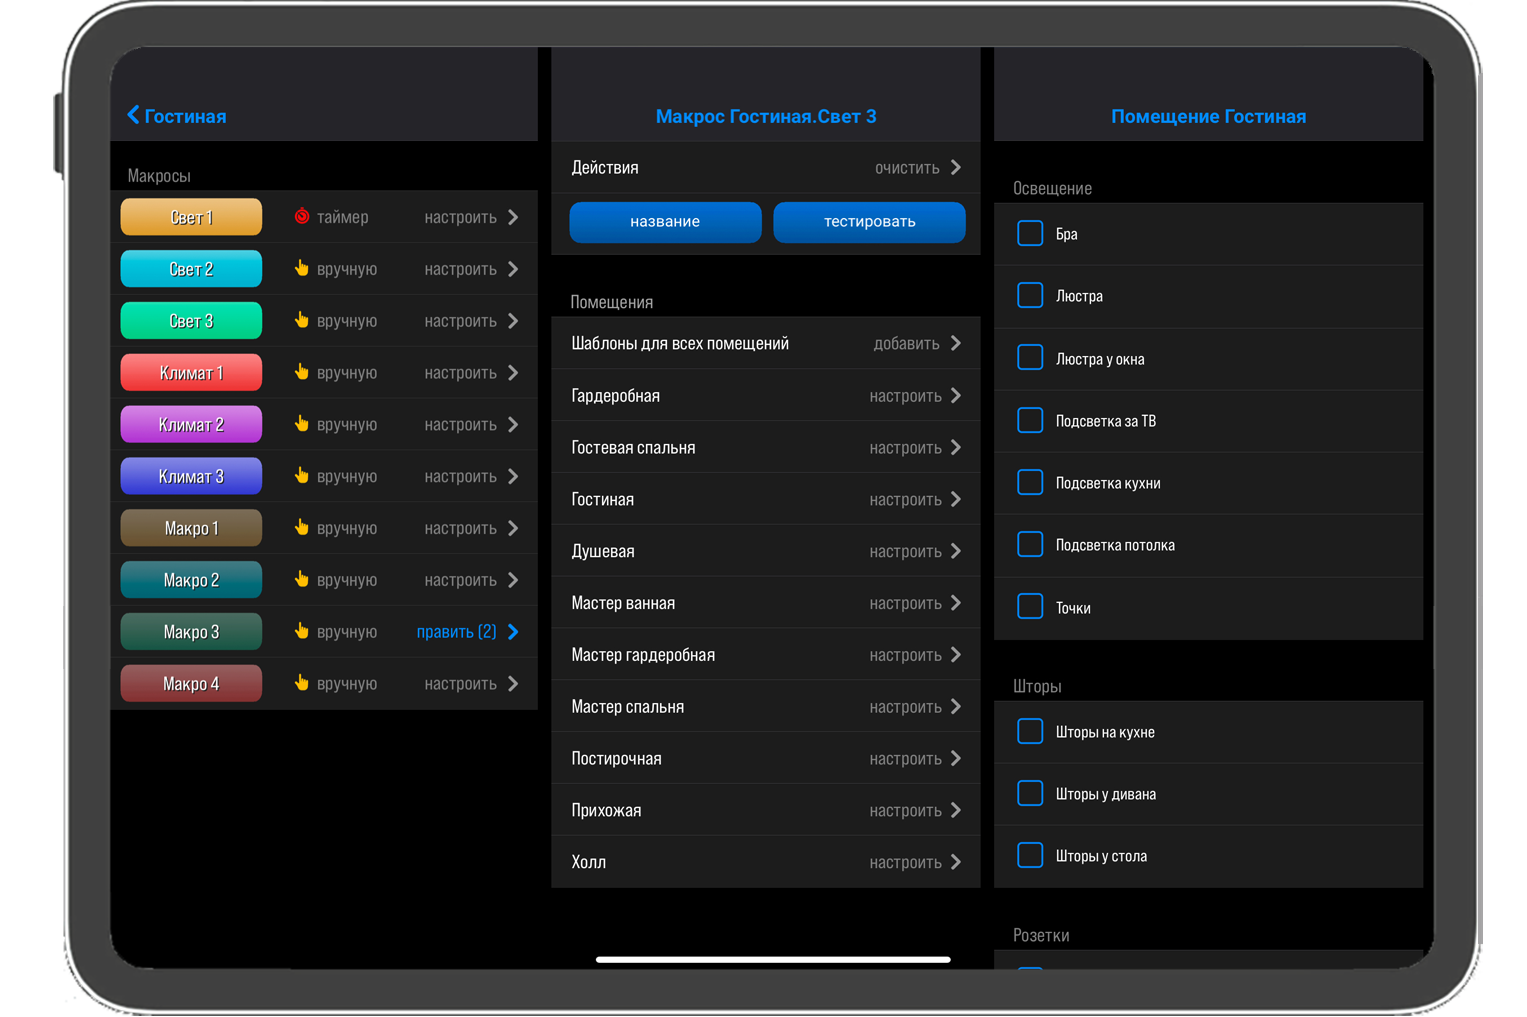1527x1017 pixels.
Task: Click the hand icon in Макро 1 row
Action: pyautogui.click(x=301, y=528)
